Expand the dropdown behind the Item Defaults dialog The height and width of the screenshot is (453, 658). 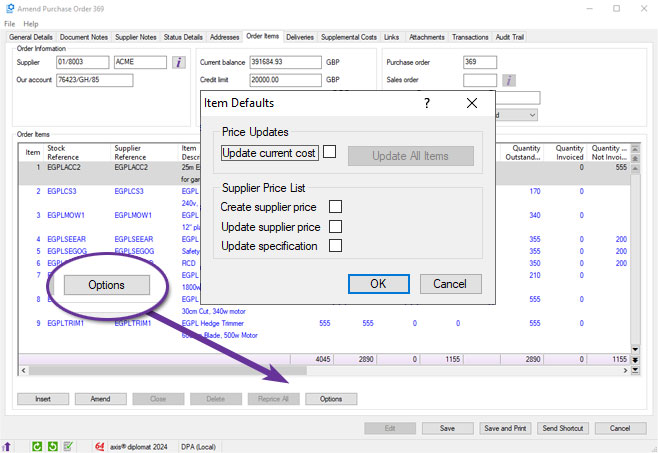coord(532,115)
